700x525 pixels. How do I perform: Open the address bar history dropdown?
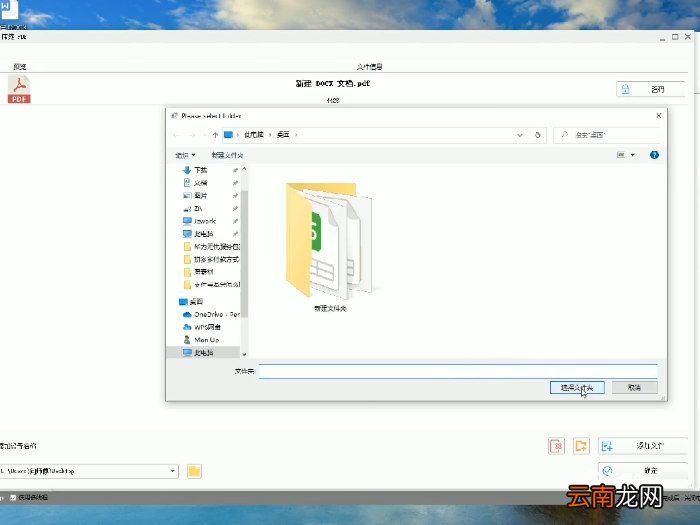(x=520, y=135)
